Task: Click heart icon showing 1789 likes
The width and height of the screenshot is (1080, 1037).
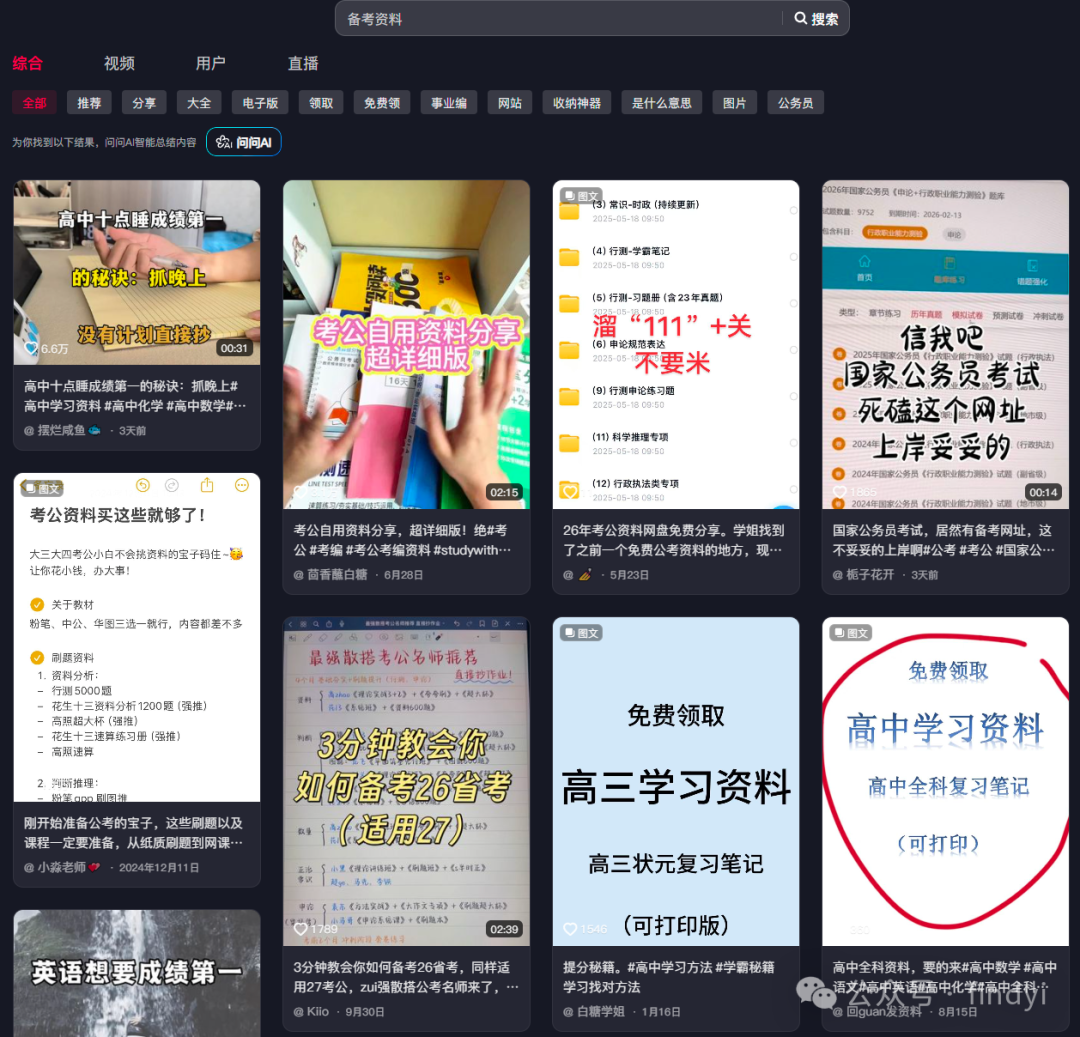Action: click(301, 929)
